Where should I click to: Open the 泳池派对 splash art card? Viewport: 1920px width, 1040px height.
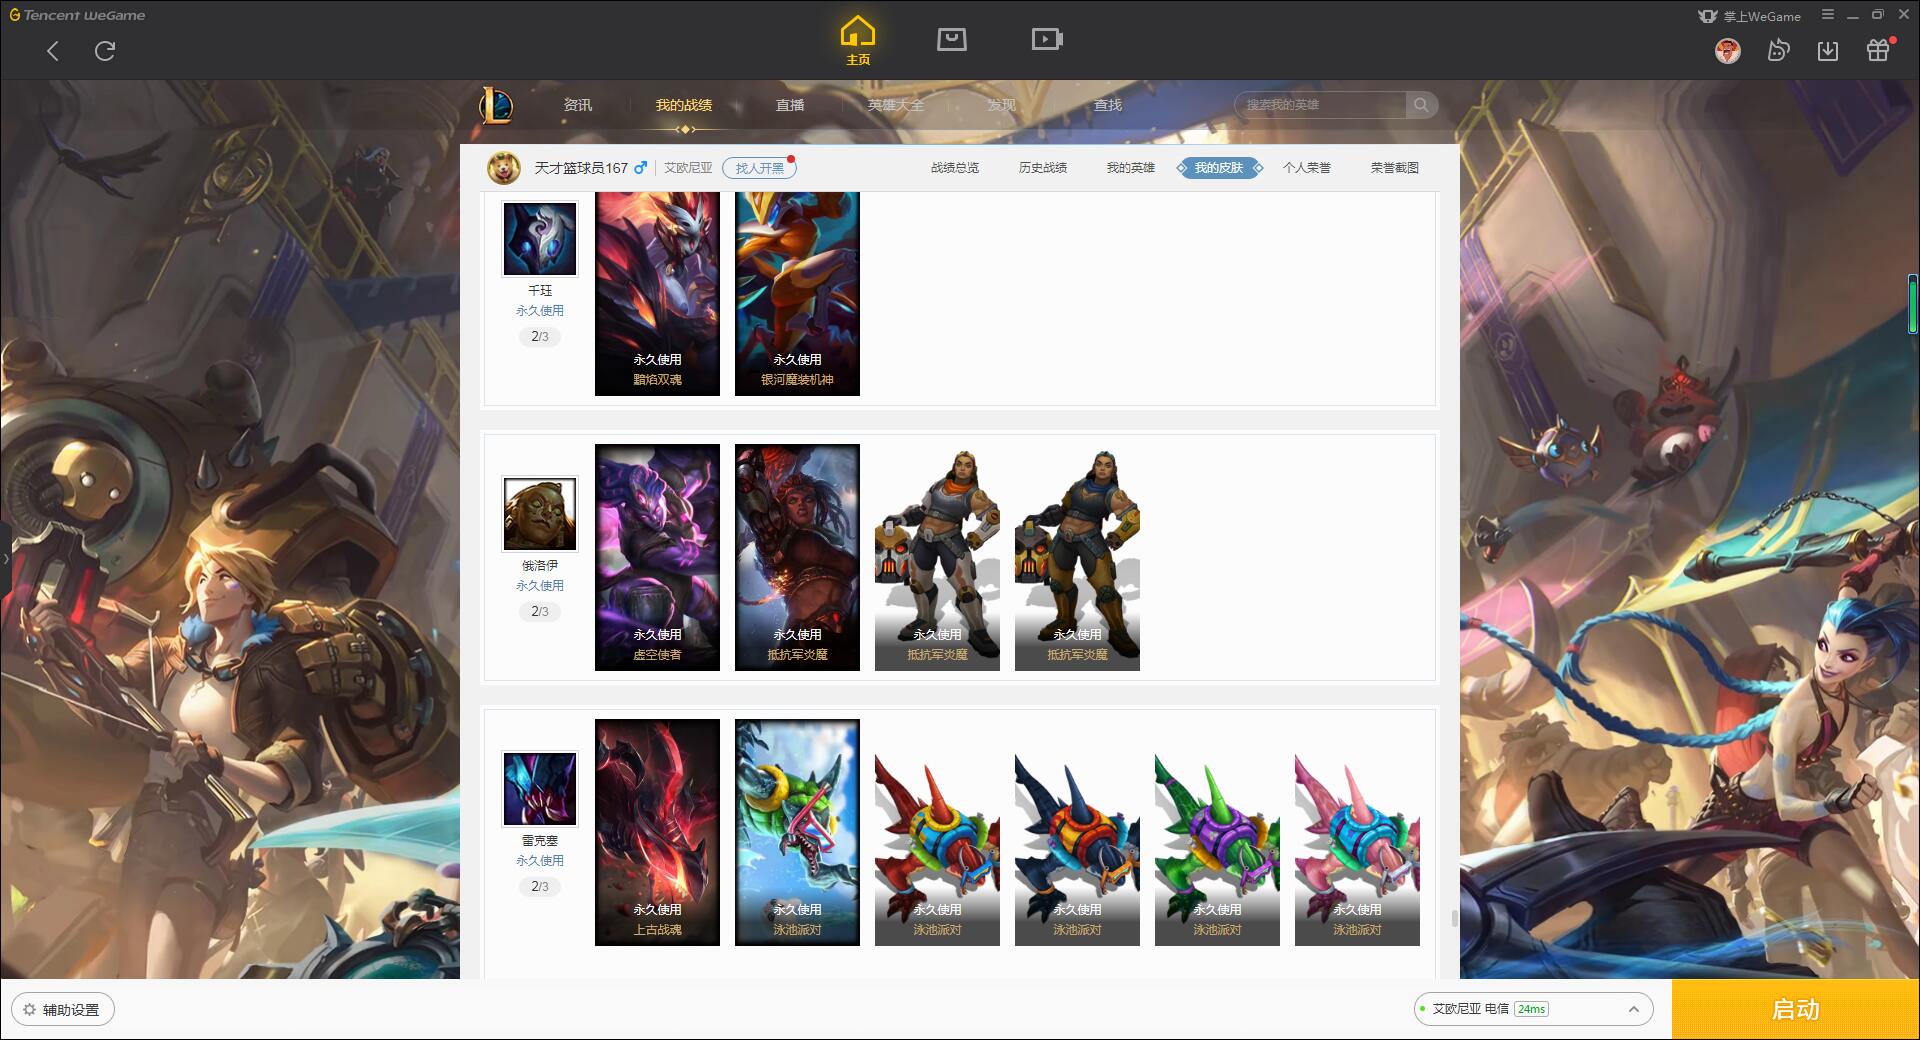tap(797, 832)
